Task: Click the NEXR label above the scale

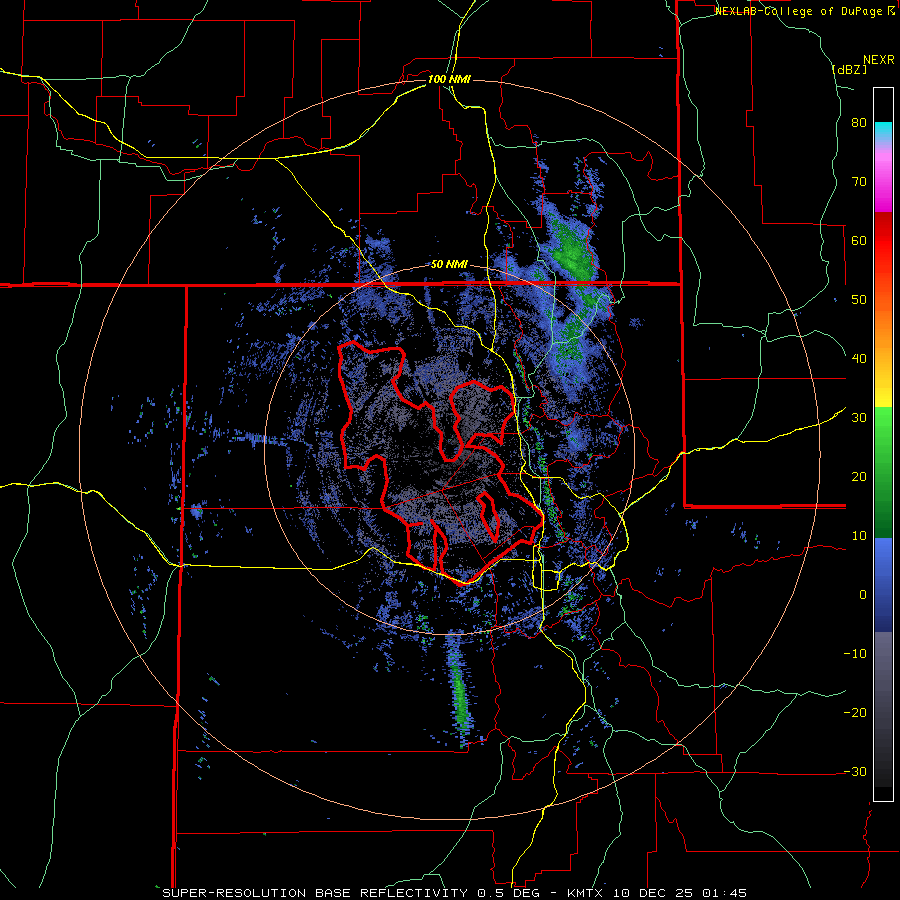Action: pos(878,60)
